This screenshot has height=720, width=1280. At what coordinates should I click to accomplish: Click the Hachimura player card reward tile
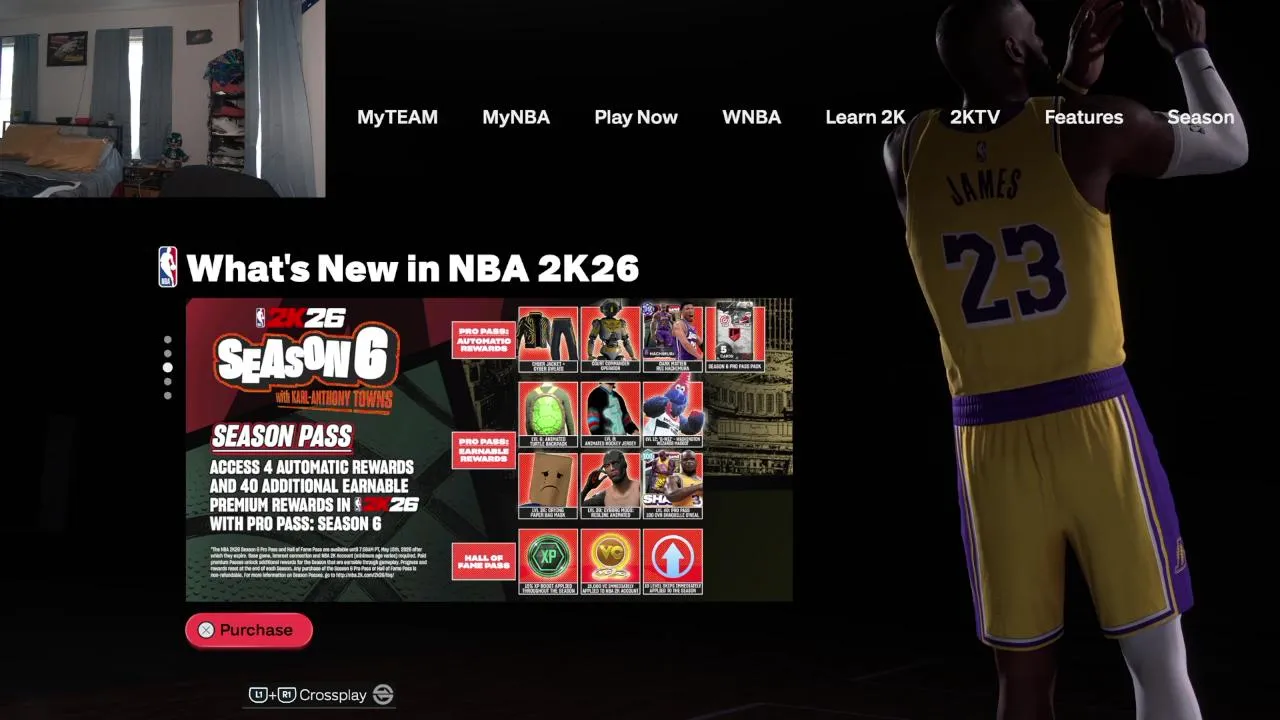pyautogui.click(x=673, y=340)
